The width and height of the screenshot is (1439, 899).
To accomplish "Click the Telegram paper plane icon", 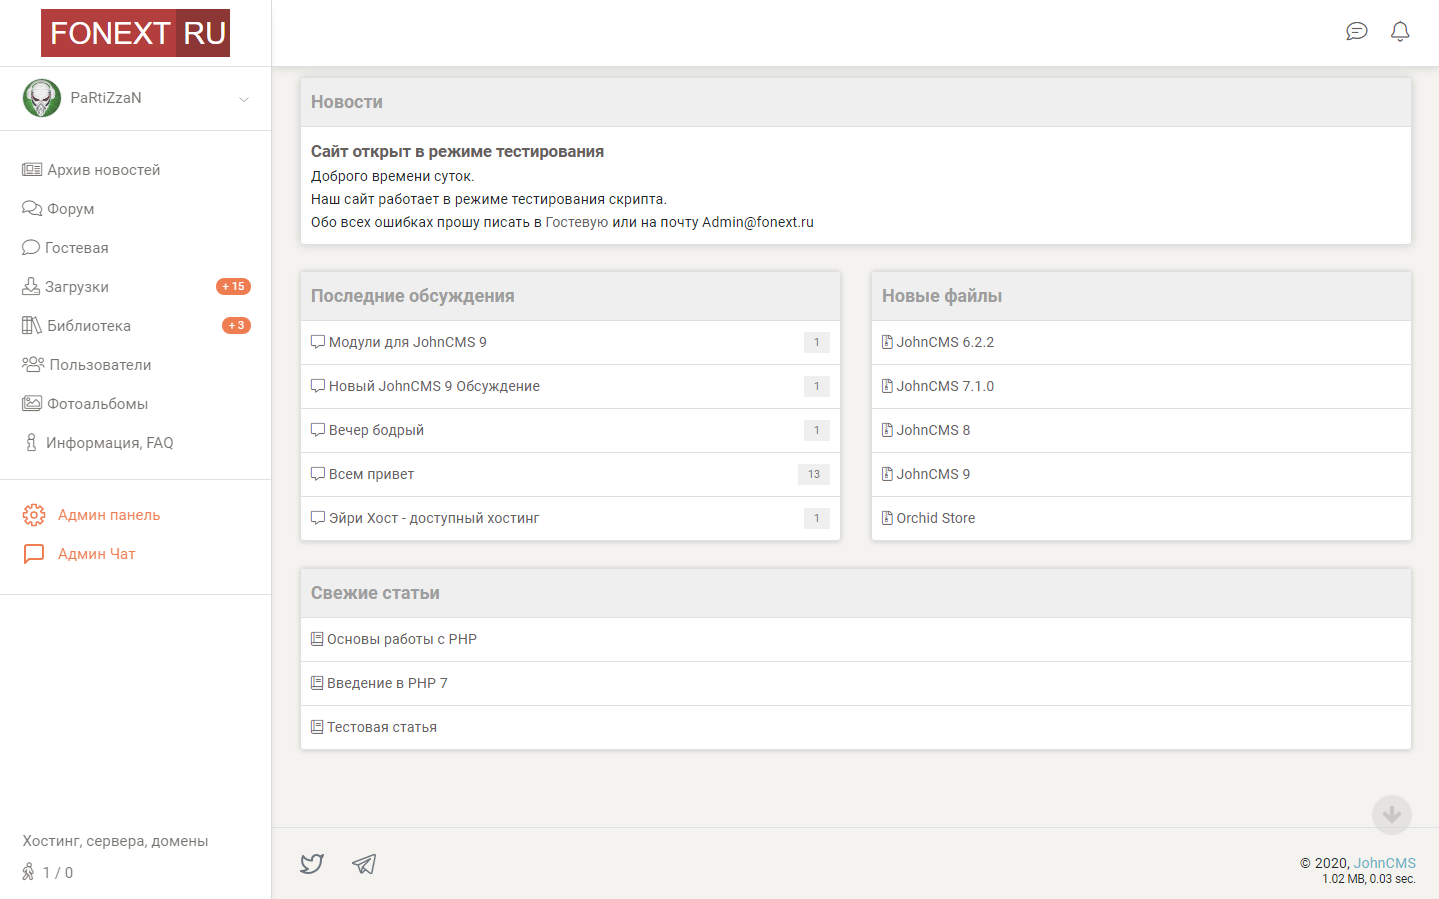I will click(x=364, y=864).
